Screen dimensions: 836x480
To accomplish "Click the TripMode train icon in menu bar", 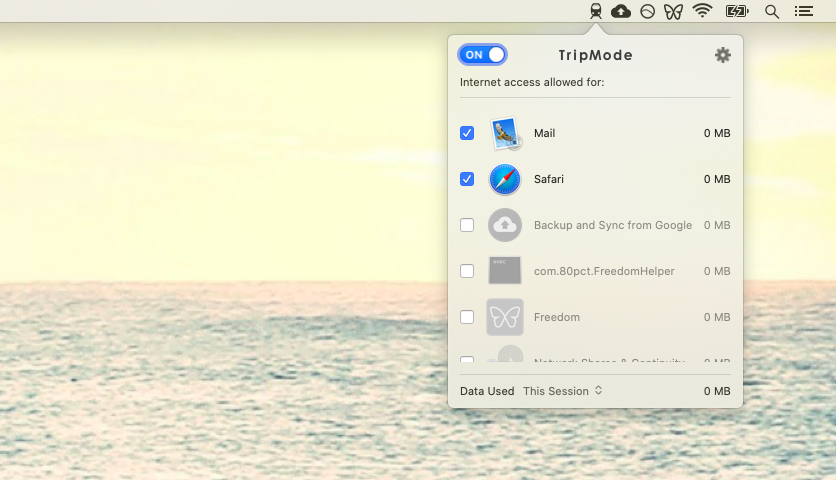I will pos(596,11).
